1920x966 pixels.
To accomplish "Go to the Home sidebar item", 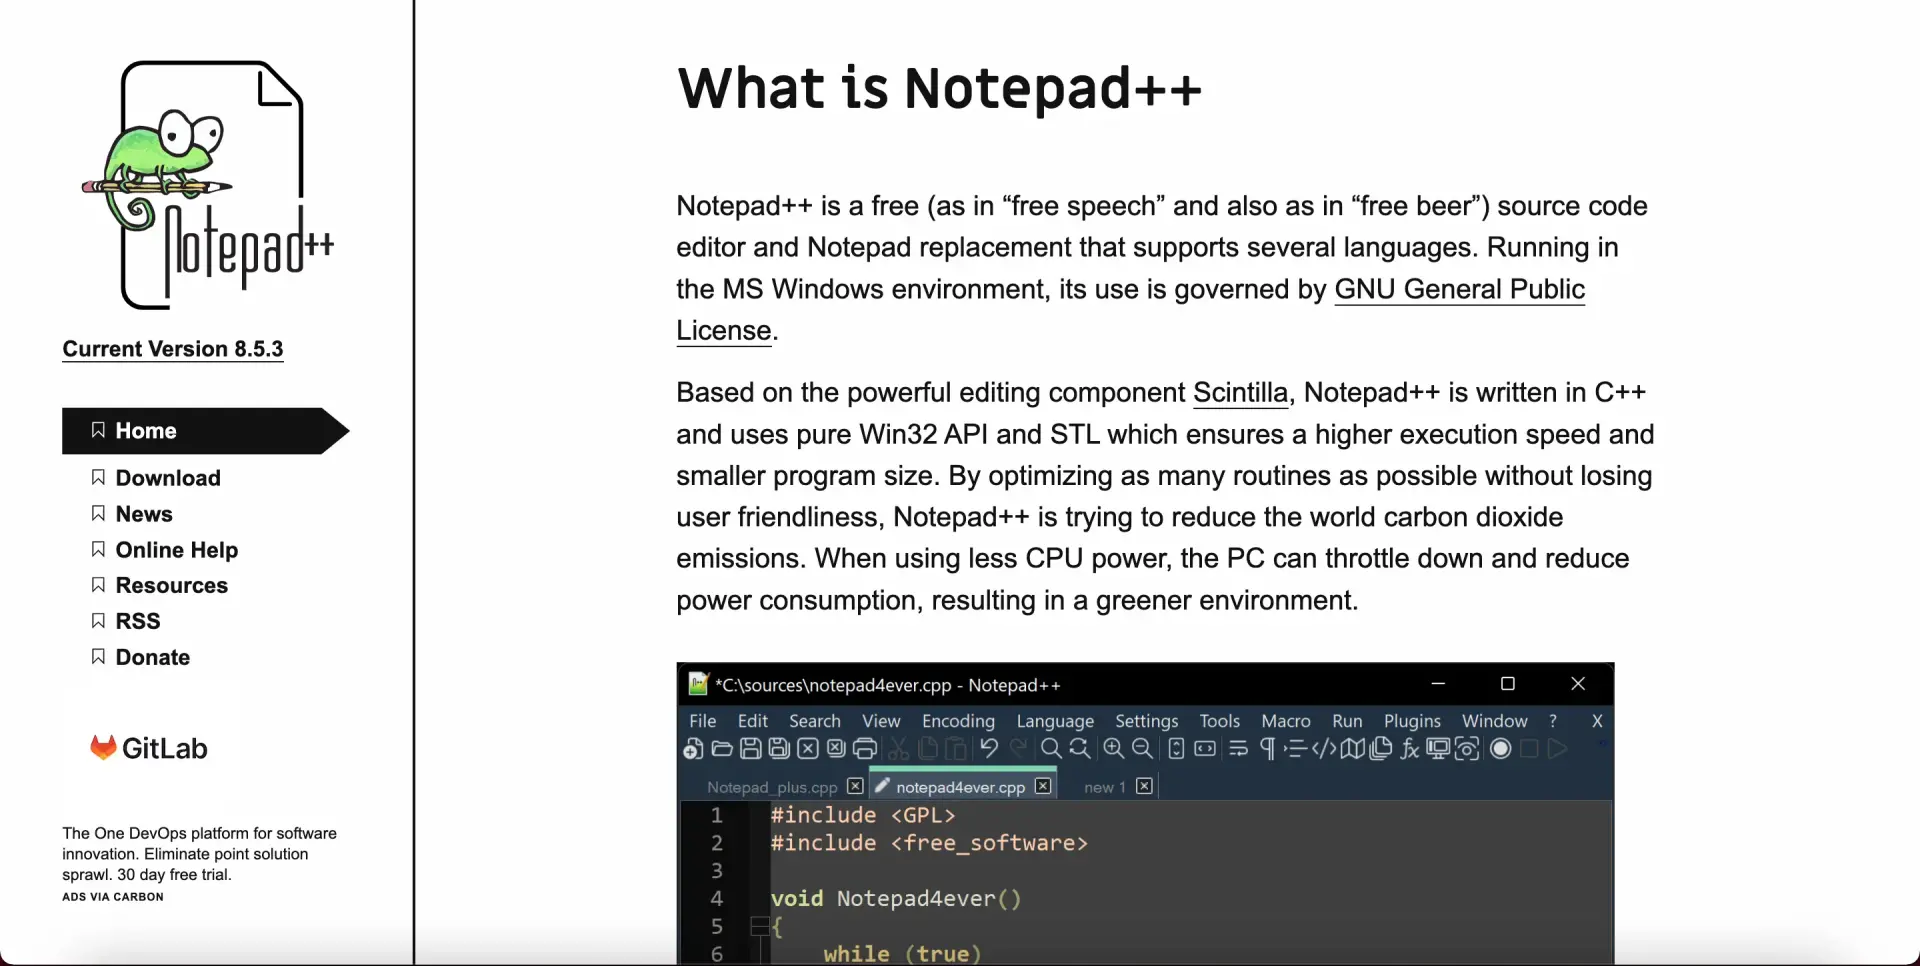I will [206, 431].
